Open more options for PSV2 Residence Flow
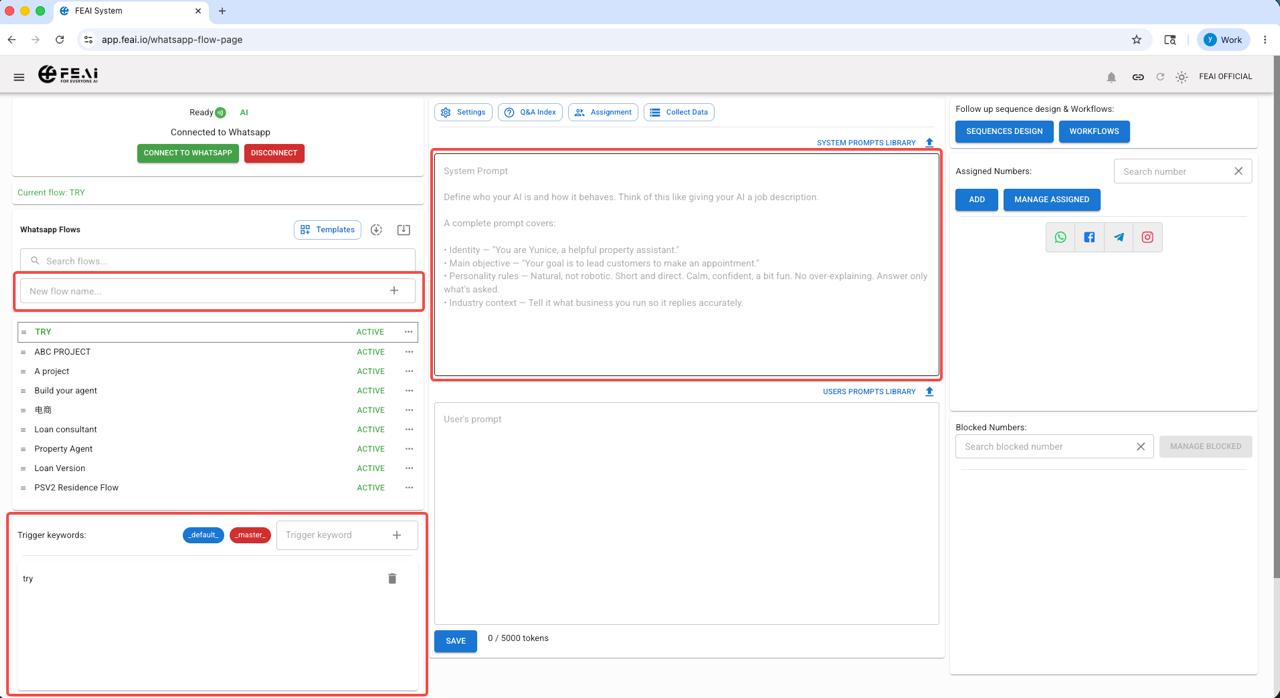1280x698 pixels. (408, 488)
